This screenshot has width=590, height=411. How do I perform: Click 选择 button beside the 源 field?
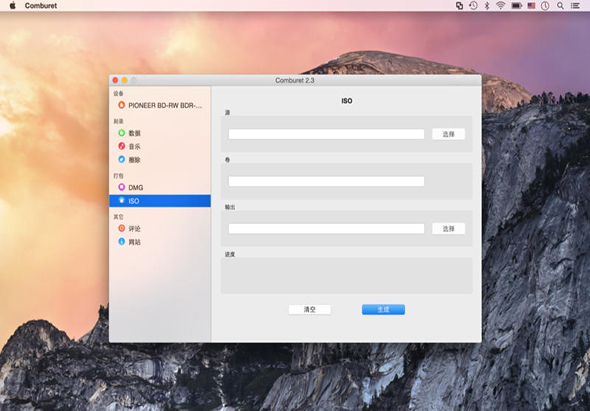[x=449, y=134]
